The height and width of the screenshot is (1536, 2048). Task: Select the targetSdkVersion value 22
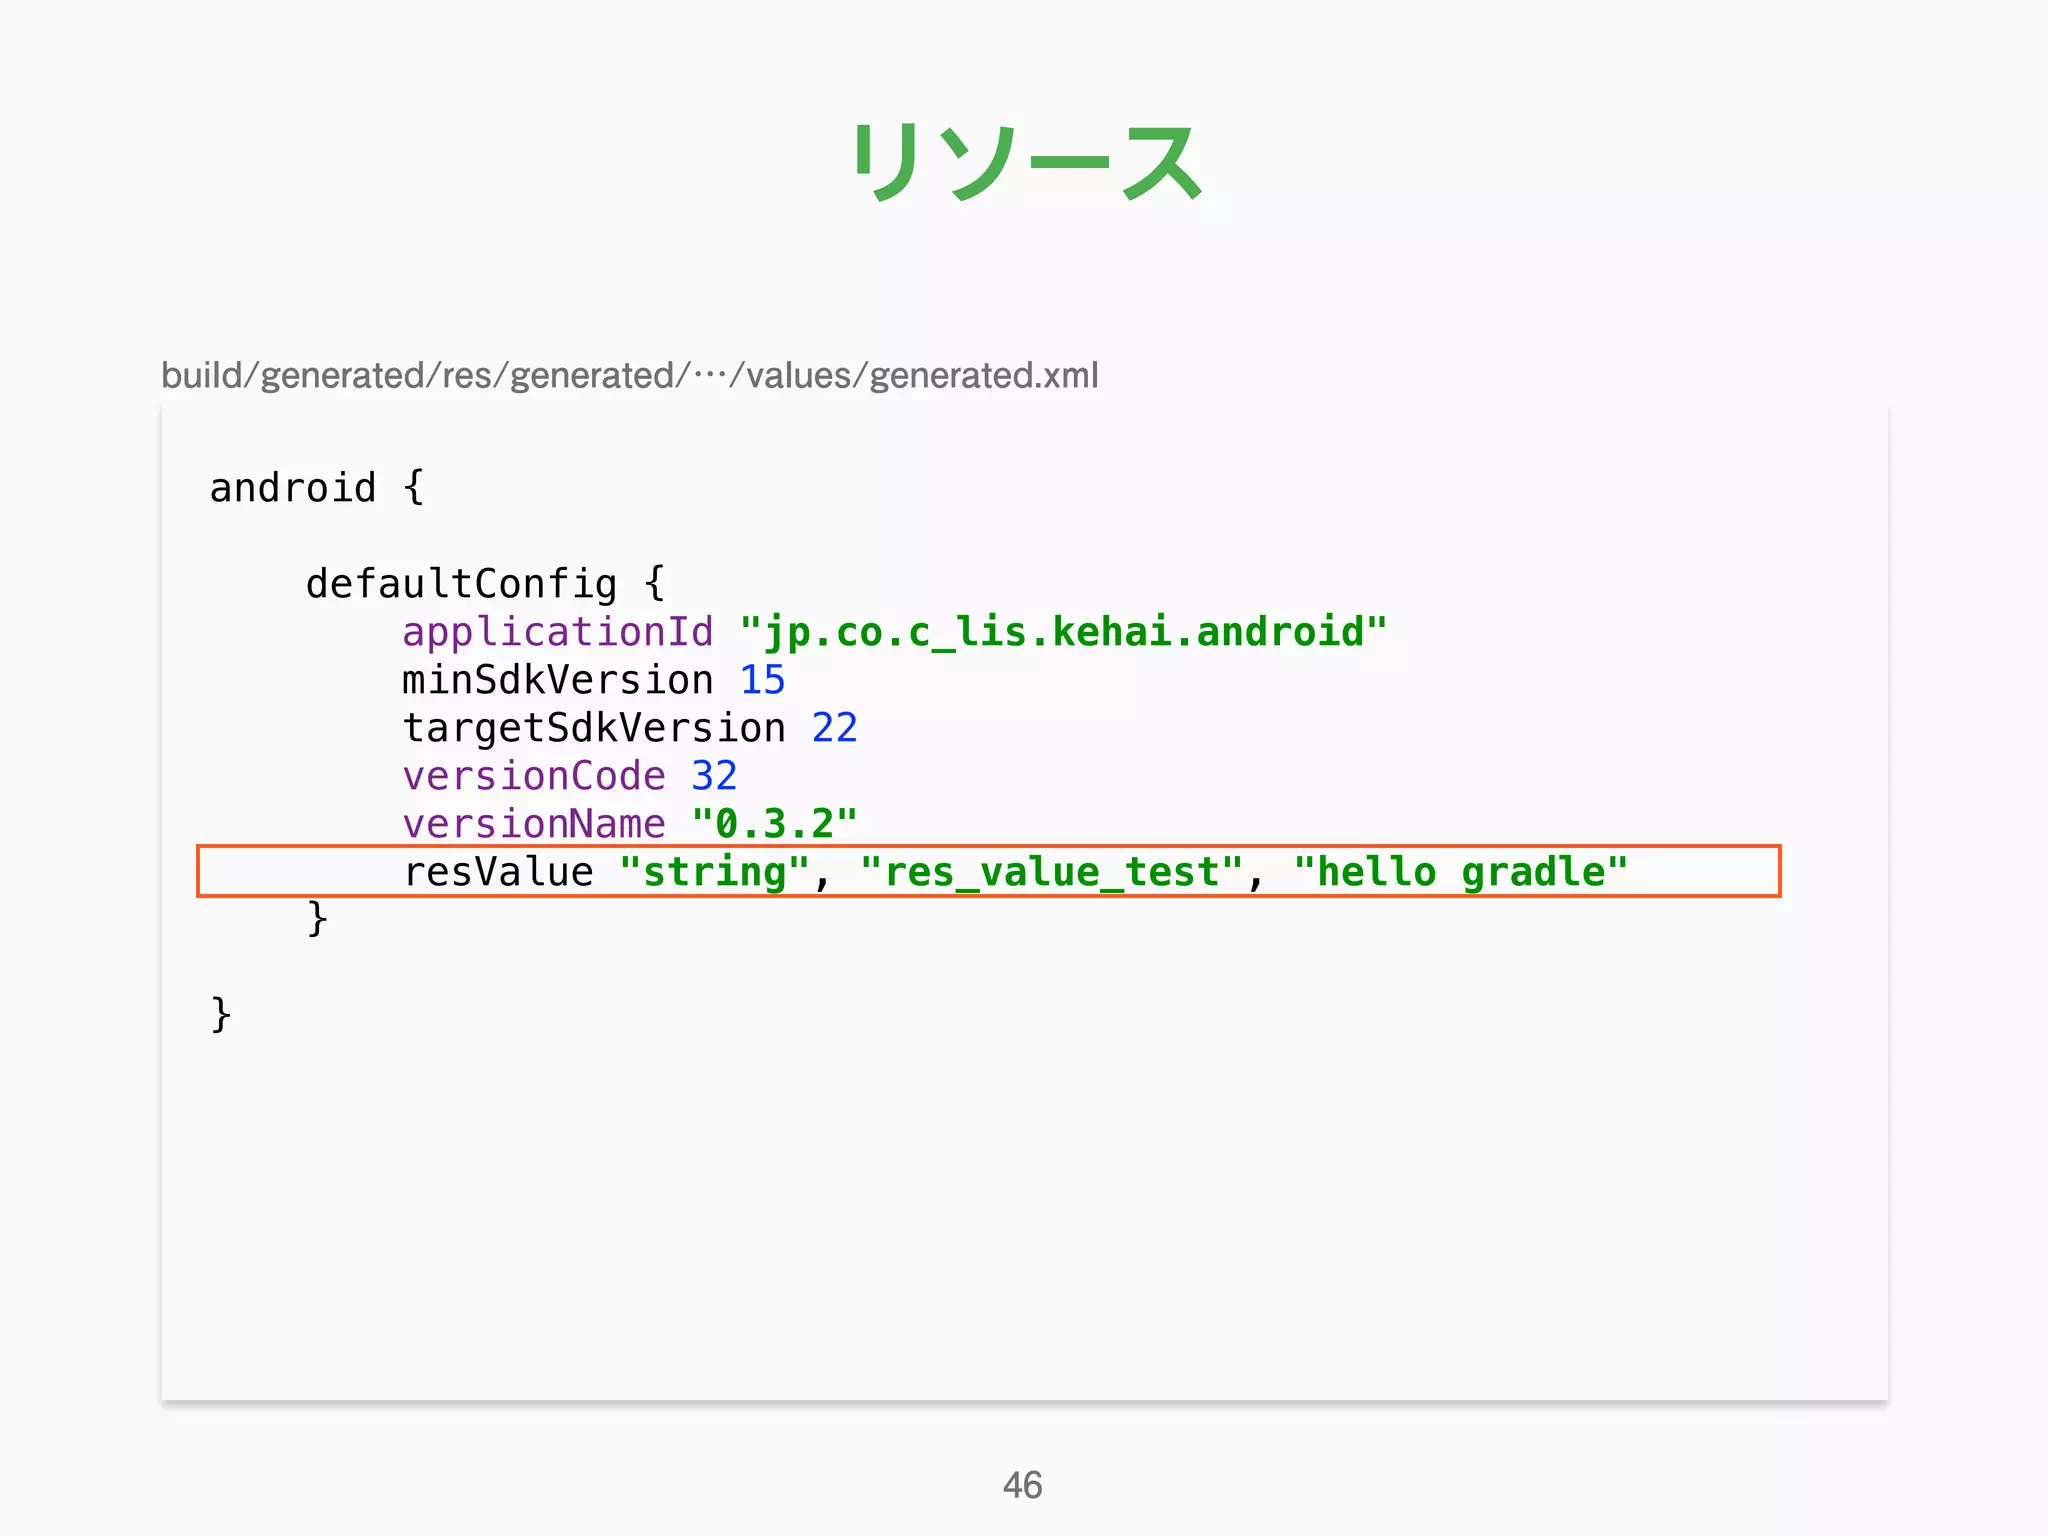coord(834,728)
